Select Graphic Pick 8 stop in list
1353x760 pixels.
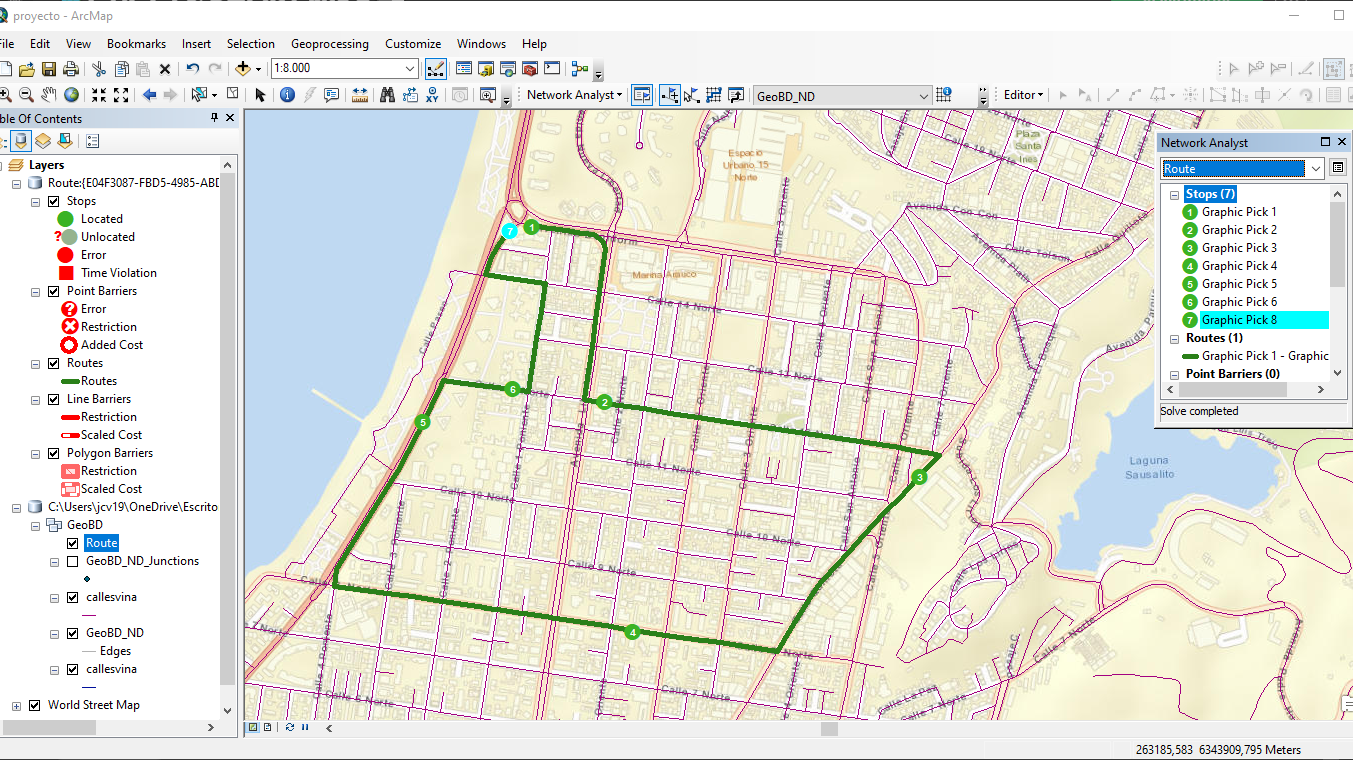[x=1264, y=320]
